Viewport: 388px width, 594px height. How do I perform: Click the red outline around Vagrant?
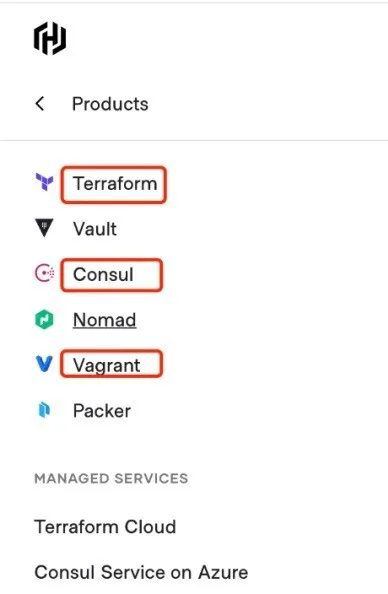(112, 364)
